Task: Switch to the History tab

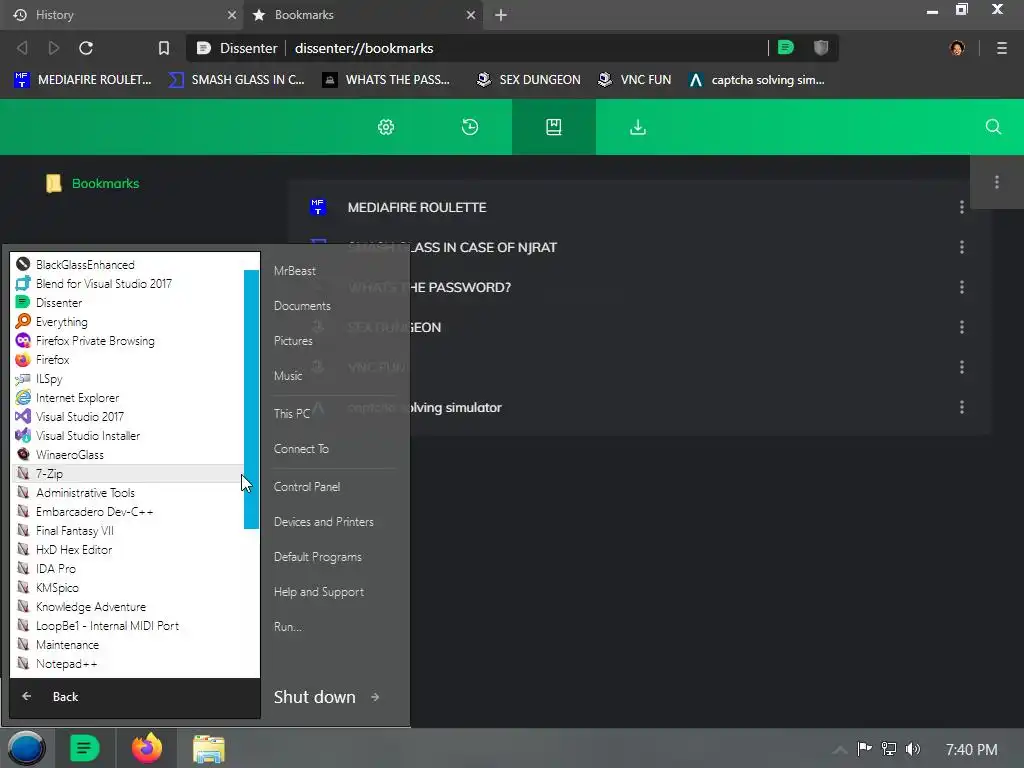Action: [x=121, y=15]
